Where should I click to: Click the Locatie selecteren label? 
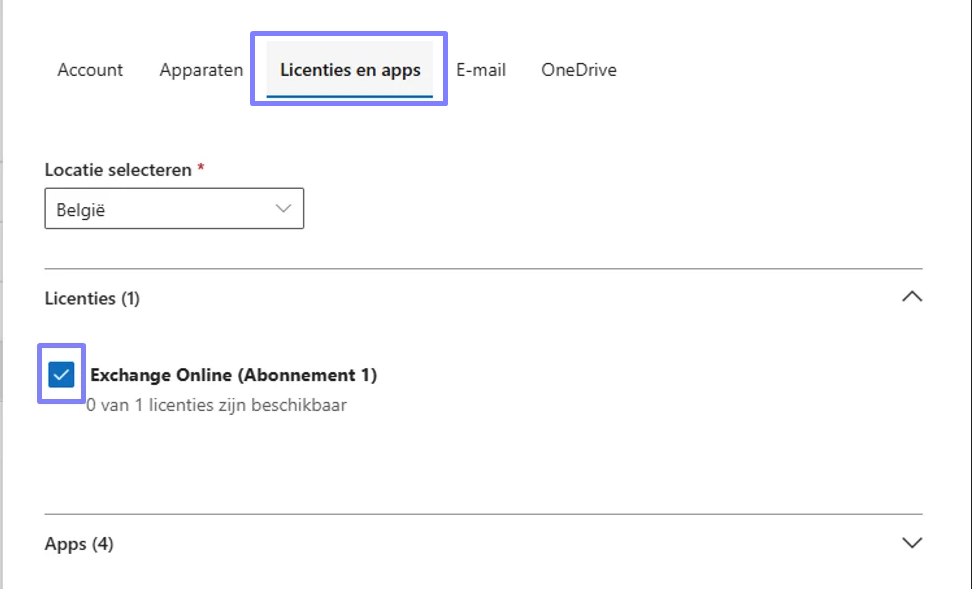pyautogui.click(x=118, y=169)
